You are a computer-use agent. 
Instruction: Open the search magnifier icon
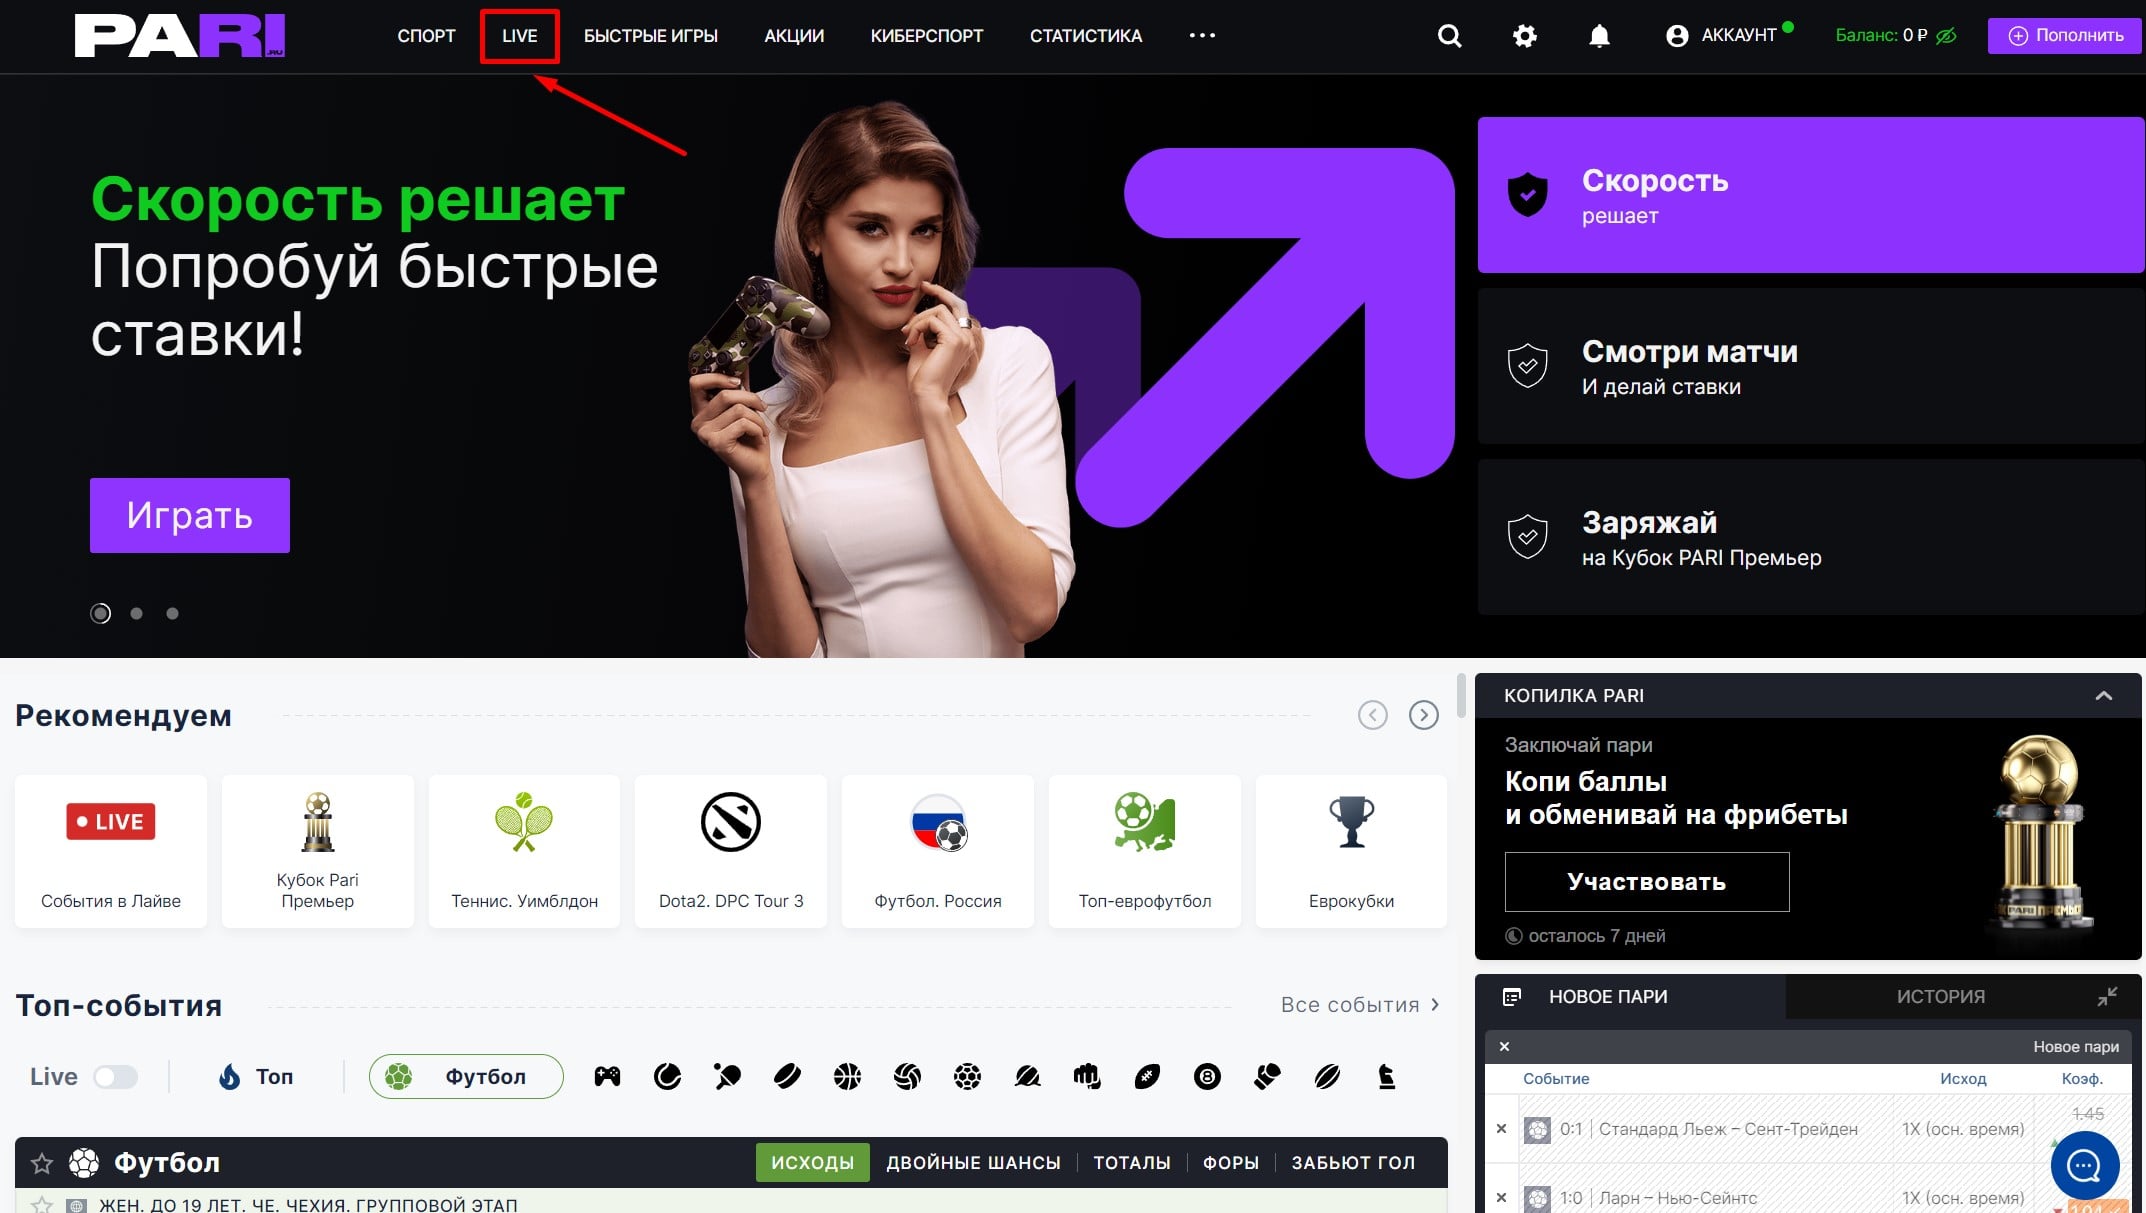[1449, 36]
